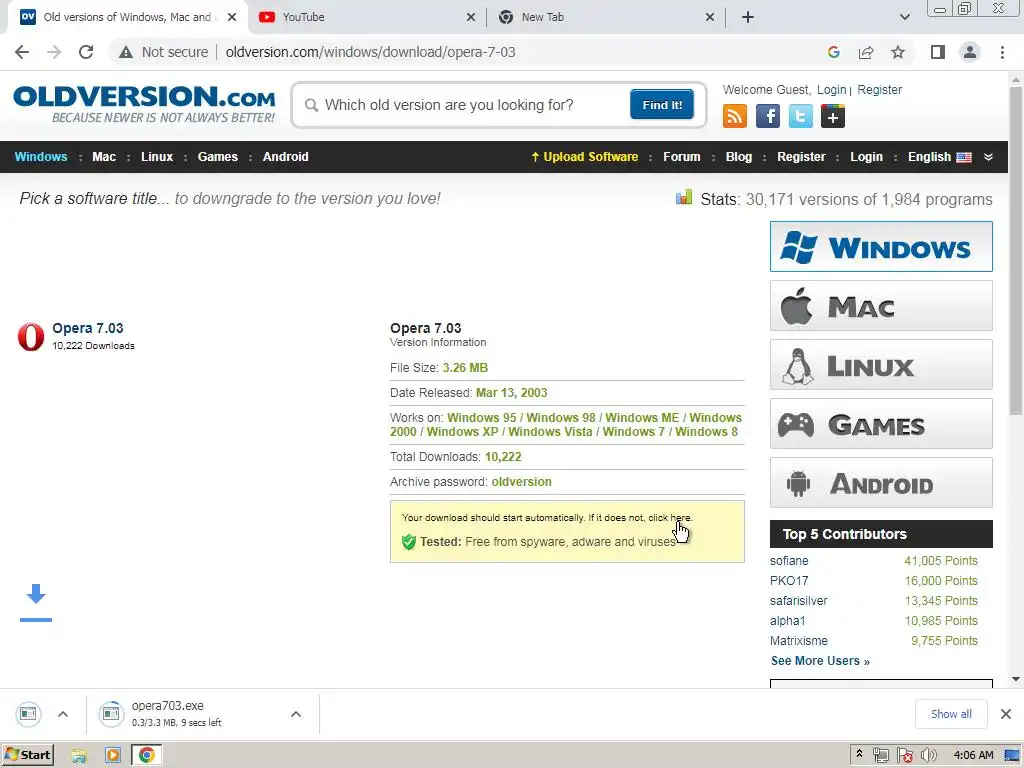The image size is (1024, 768).
Task: Expand the tab search dropdown arrow
Action: coord(904,17)
